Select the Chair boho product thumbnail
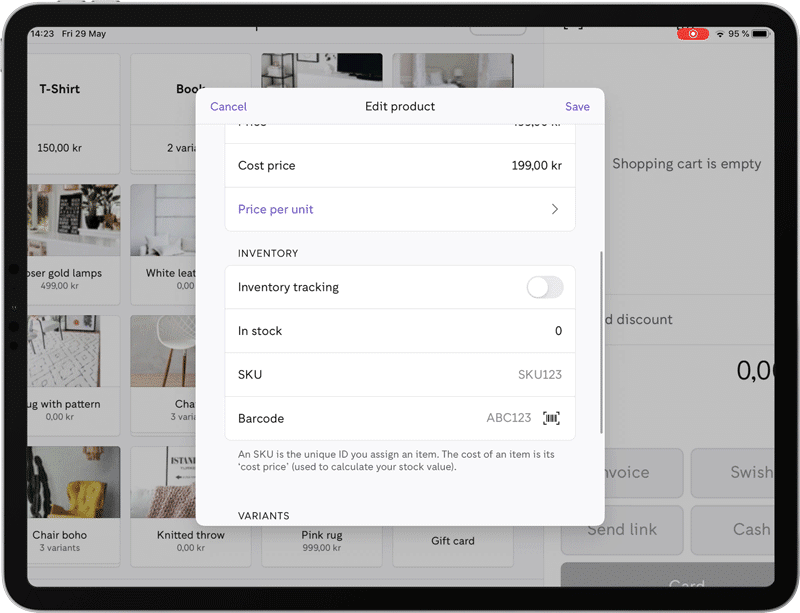Screen dimensions: 800x613 (x=74, y=482)
